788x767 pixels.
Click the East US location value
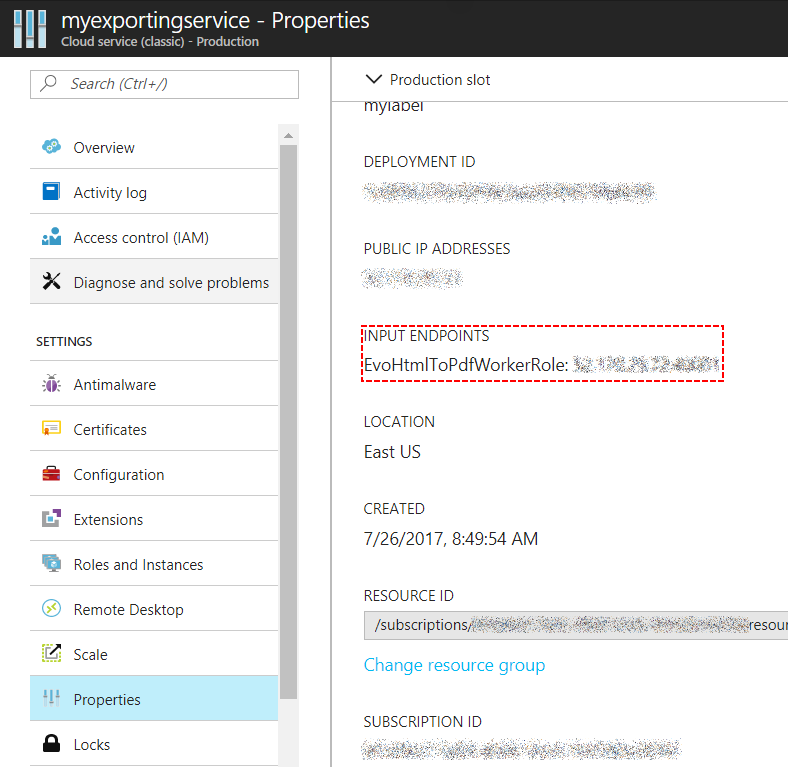pyautogui.click(x=392, y=452)
